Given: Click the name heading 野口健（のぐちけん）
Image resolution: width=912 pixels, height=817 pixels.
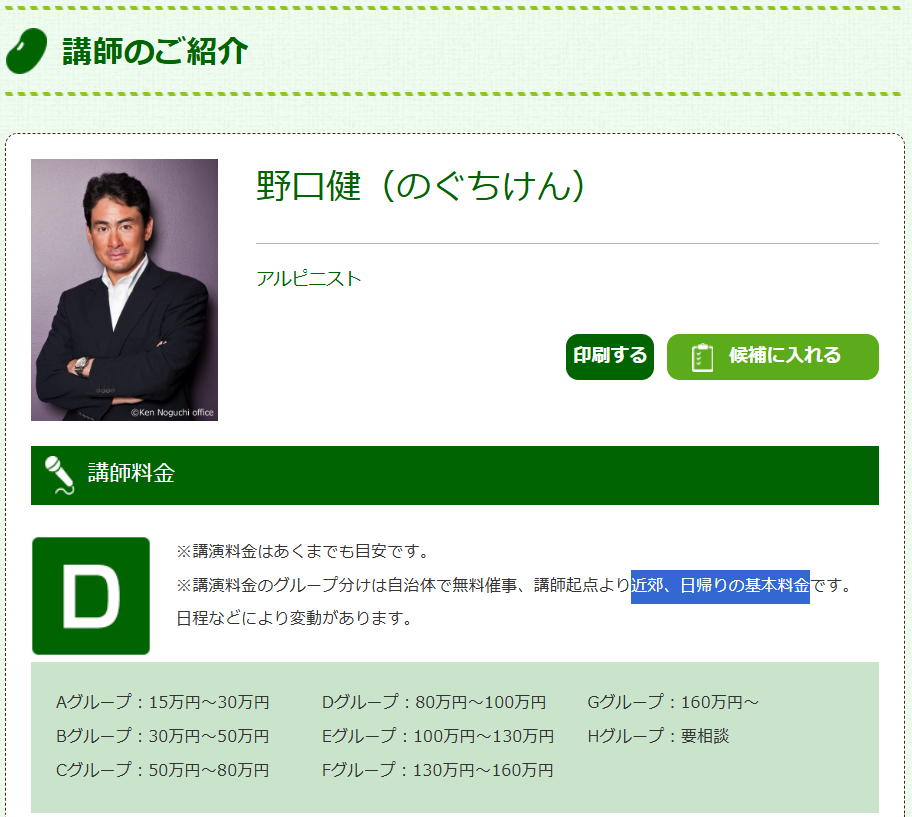Looking at the screenshot, I should [420, 186].
